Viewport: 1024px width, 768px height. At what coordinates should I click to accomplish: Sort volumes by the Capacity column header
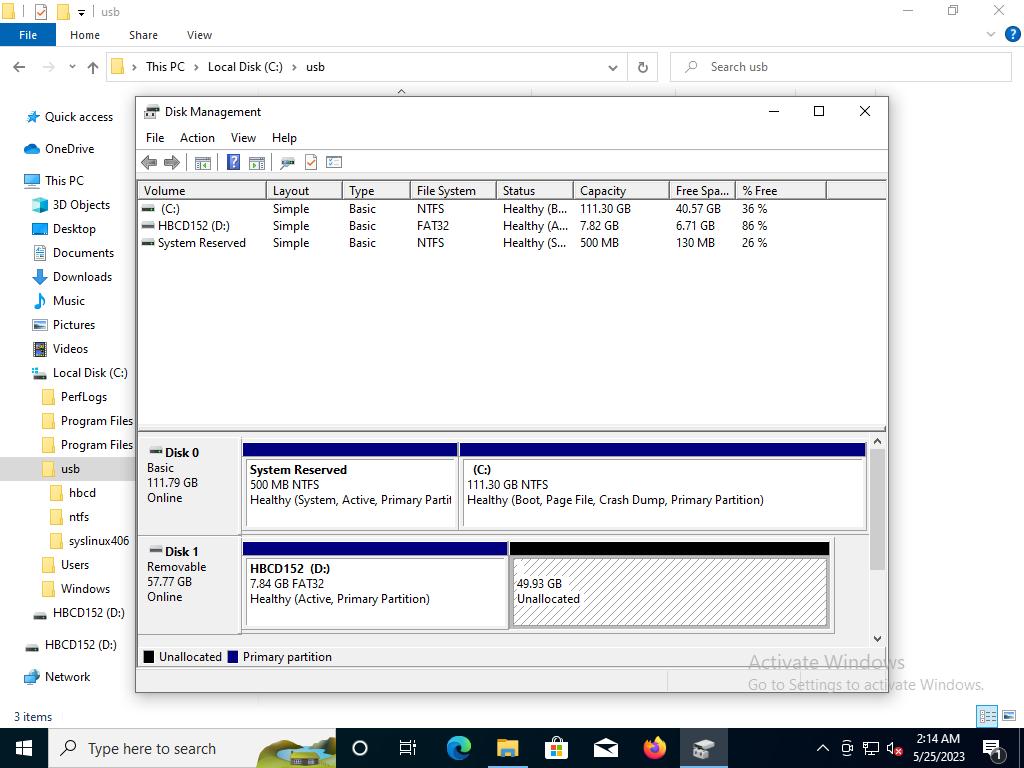click(620, 190)
